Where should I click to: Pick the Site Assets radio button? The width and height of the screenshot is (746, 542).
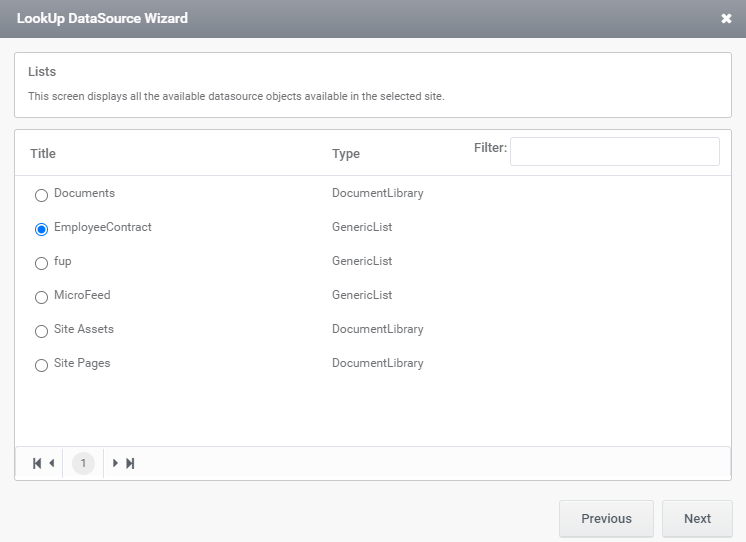[x=41, y=331]
